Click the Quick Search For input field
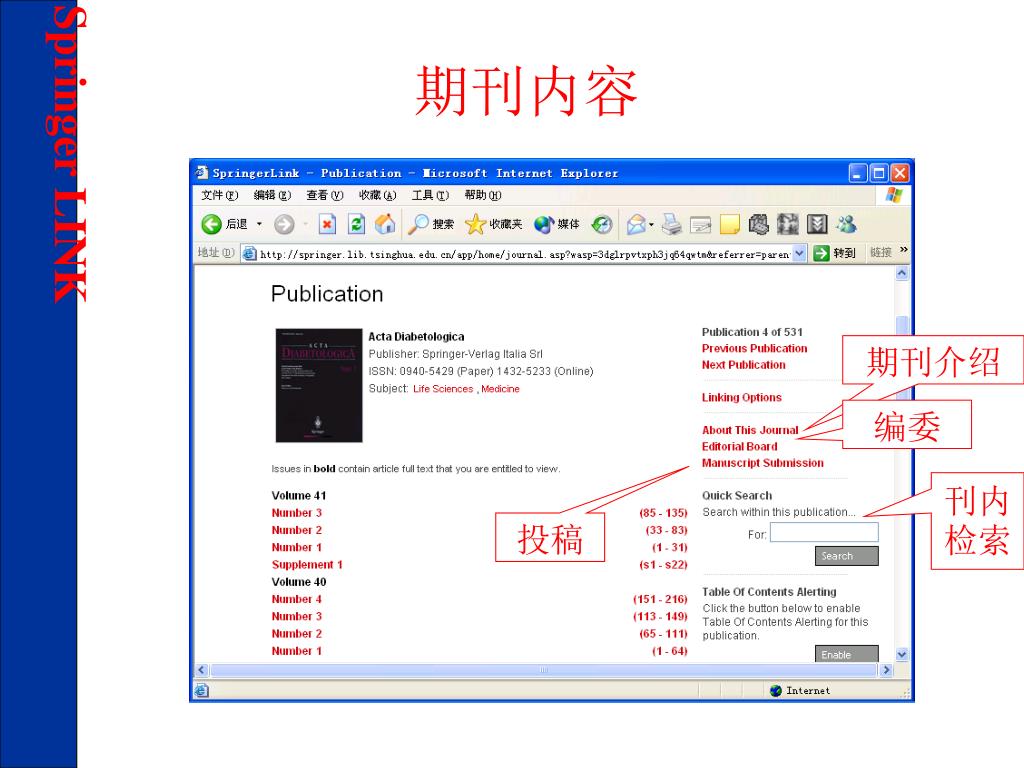1024x768 pixels. pyautogui.click(x=824, y=532)
